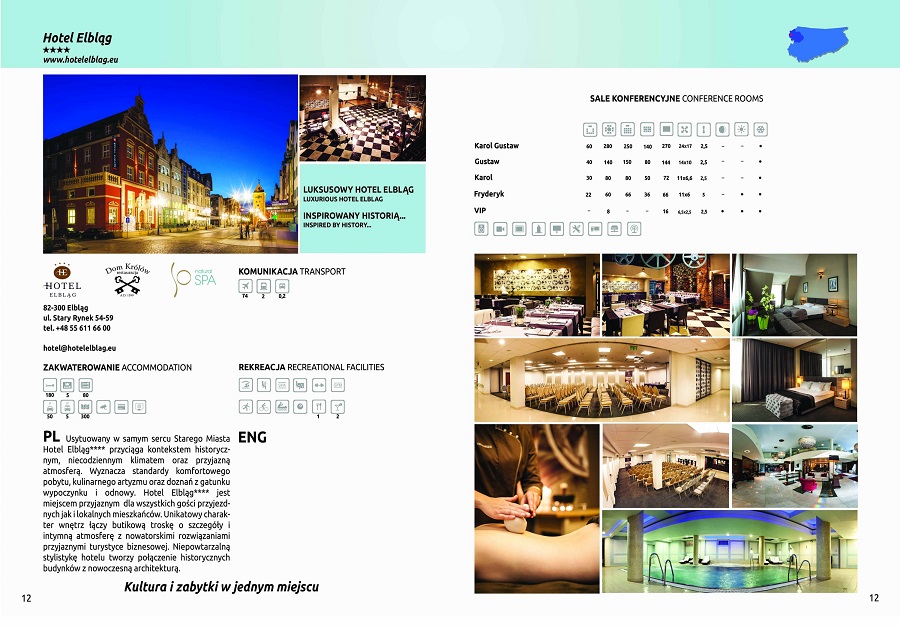Click the bus icon under Transport
This screenshot has width=900, height=626.
[282, 286]
